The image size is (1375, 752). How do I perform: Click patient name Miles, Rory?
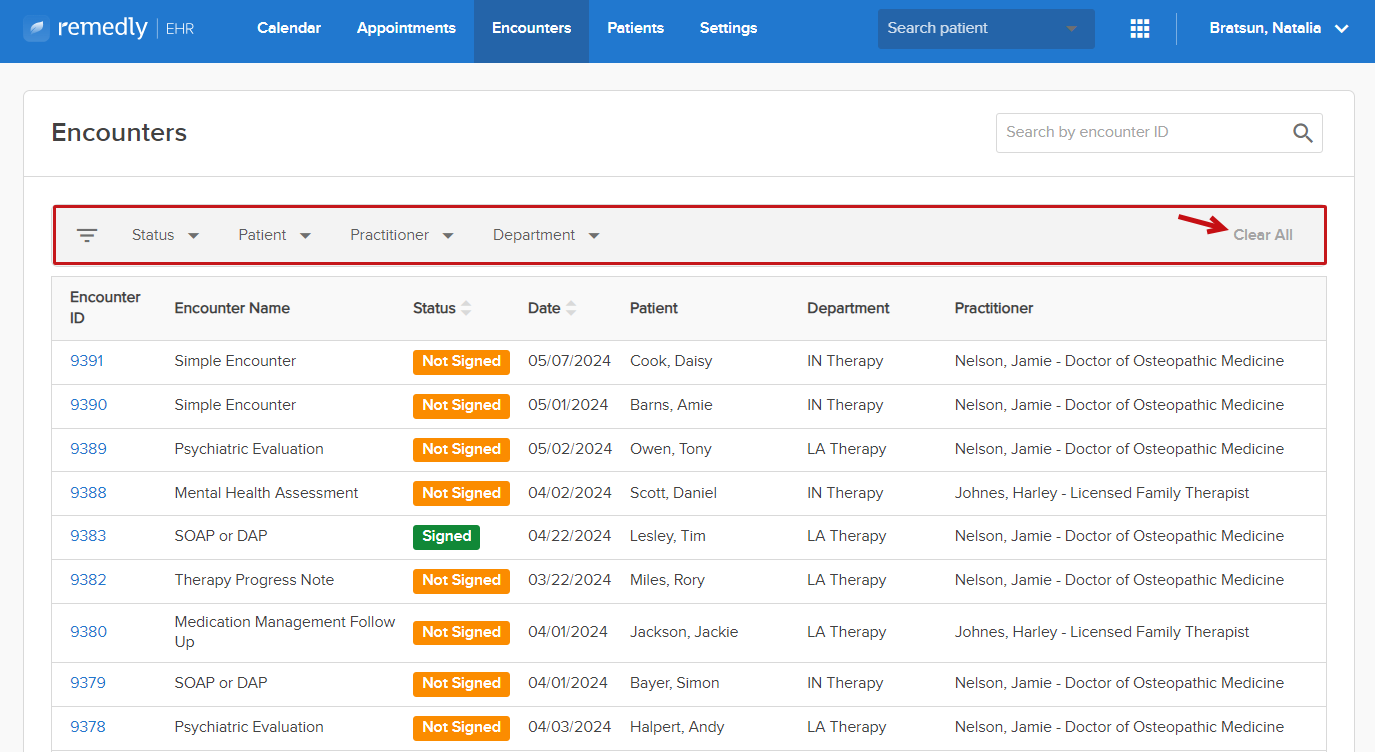[667, 580]
